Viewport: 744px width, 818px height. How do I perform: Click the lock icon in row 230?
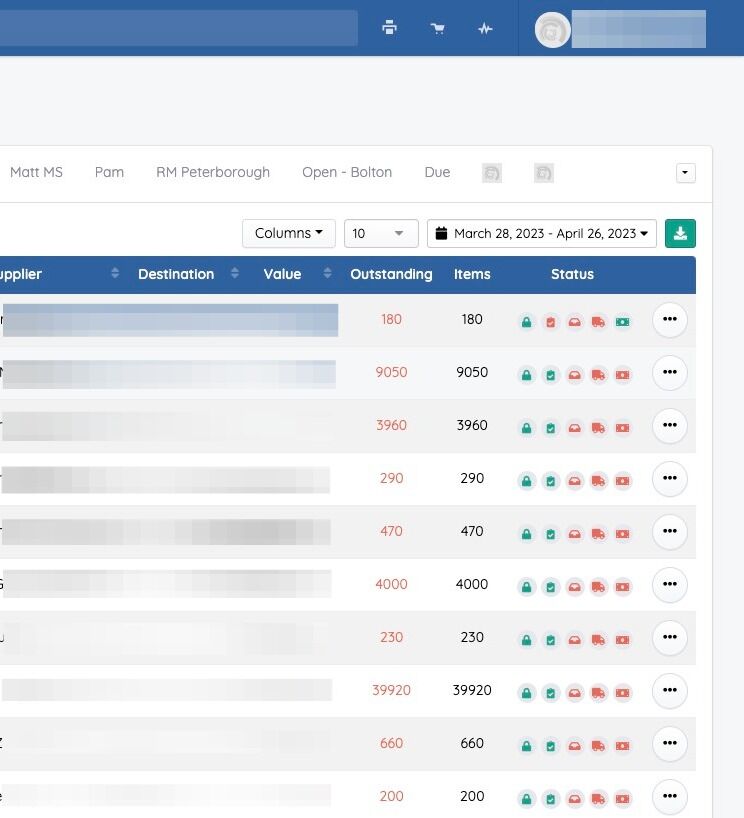[x=526, y=640]
